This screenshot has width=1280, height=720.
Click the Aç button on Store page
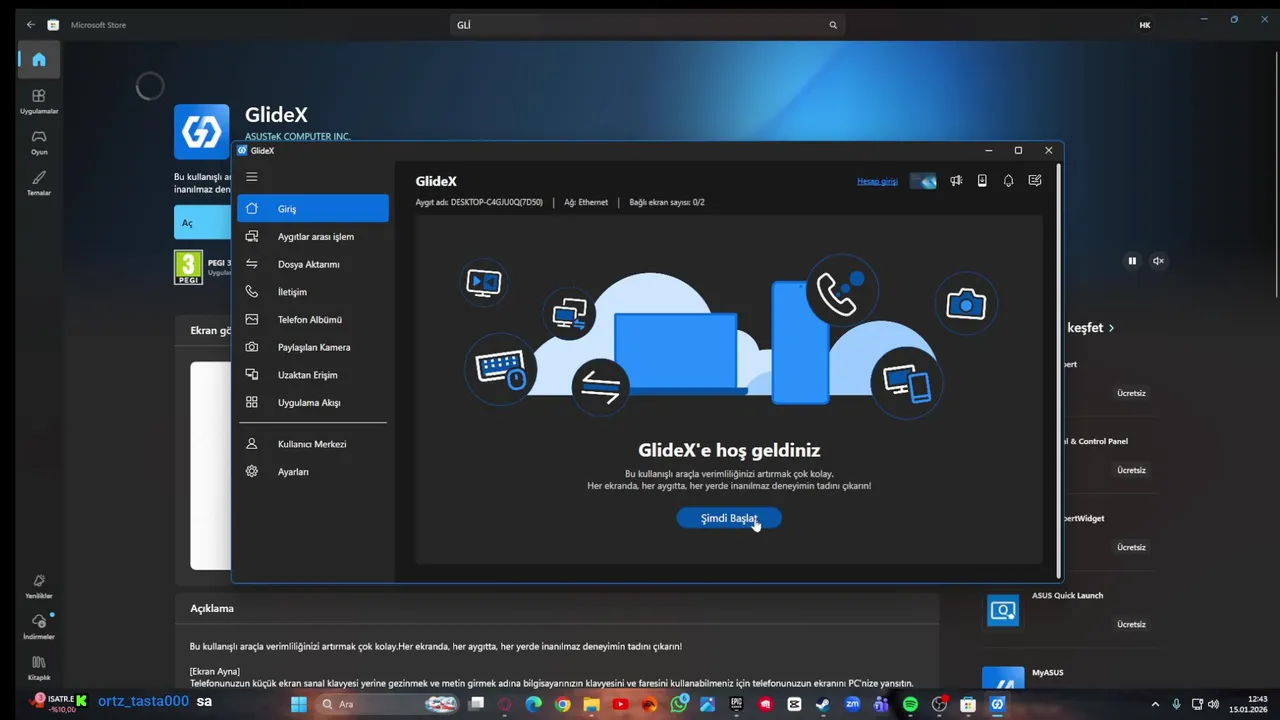tap(202, 223)
